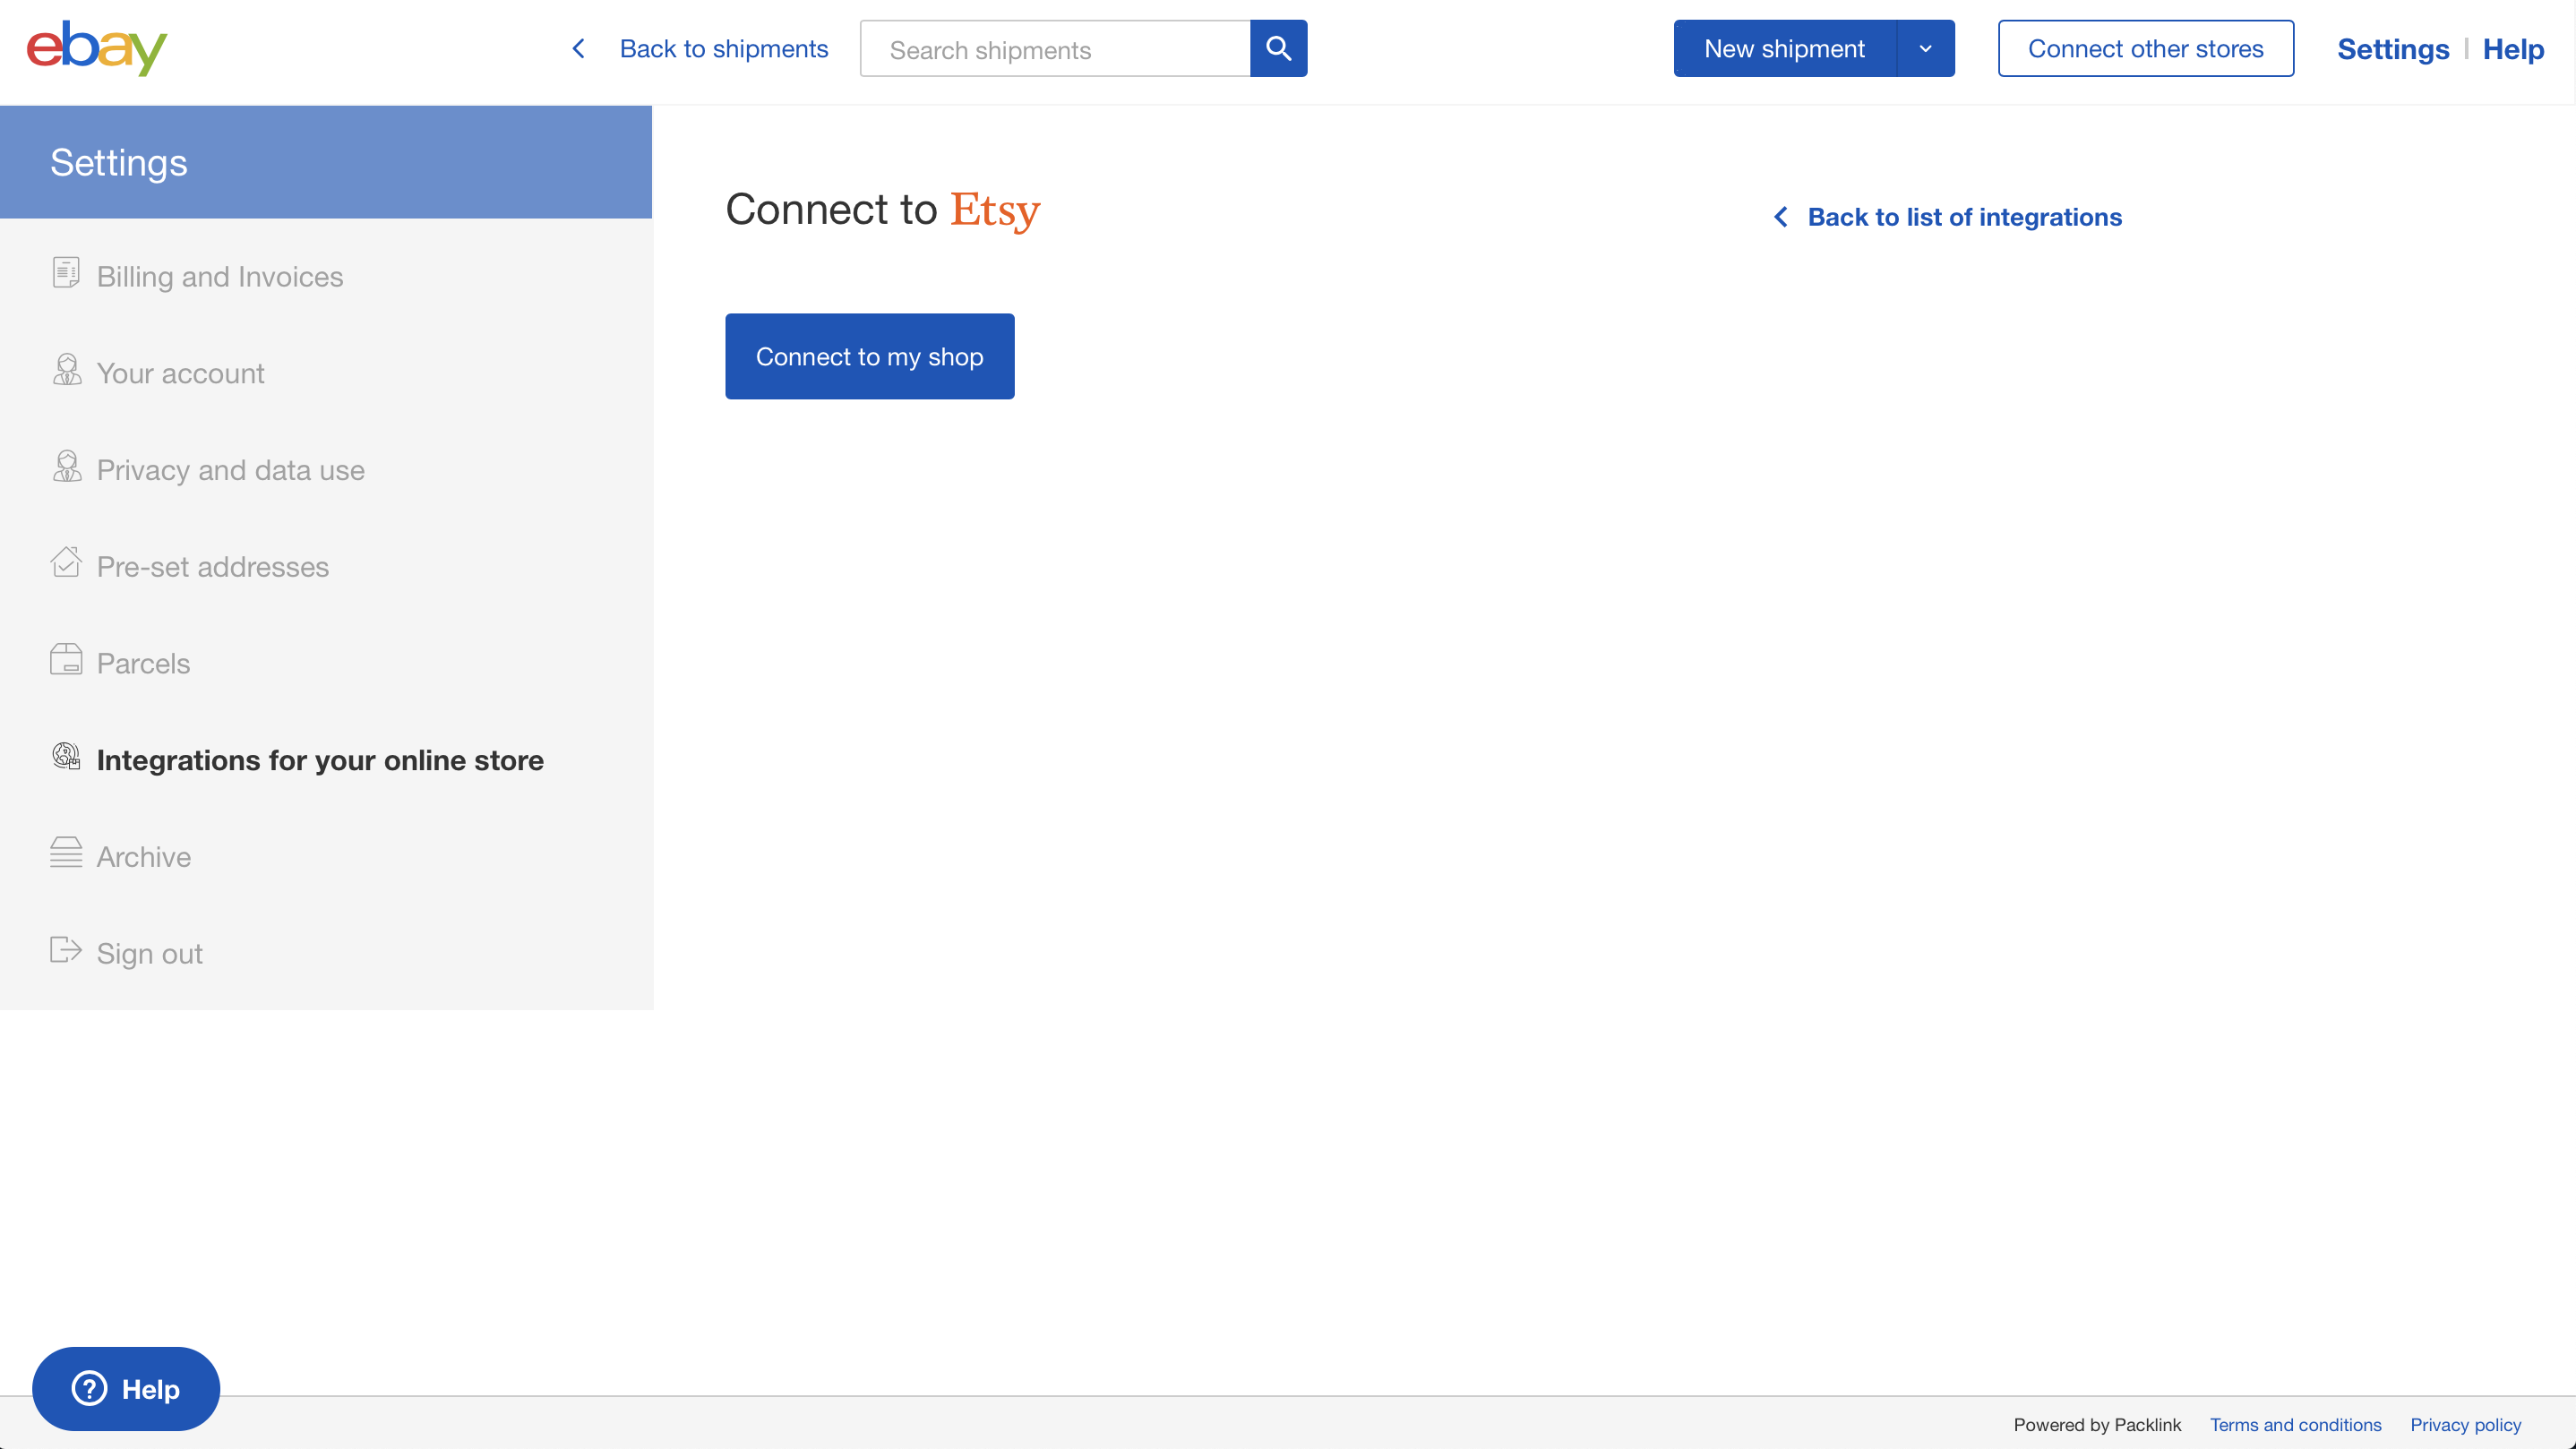Viewport: 2576px width, 1449px height.
Task: Expand the New shipment dropdown arrow
Action: click(x=1925, y=48)
